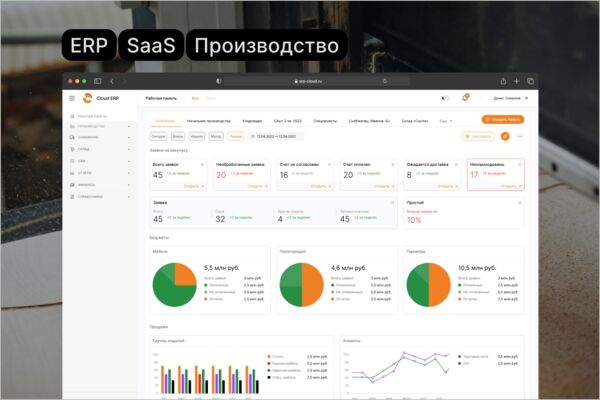Screen dimensions: 600x400
Task: Select the Мои filter next to Рабочая панель
Action: tap(211, 98)
